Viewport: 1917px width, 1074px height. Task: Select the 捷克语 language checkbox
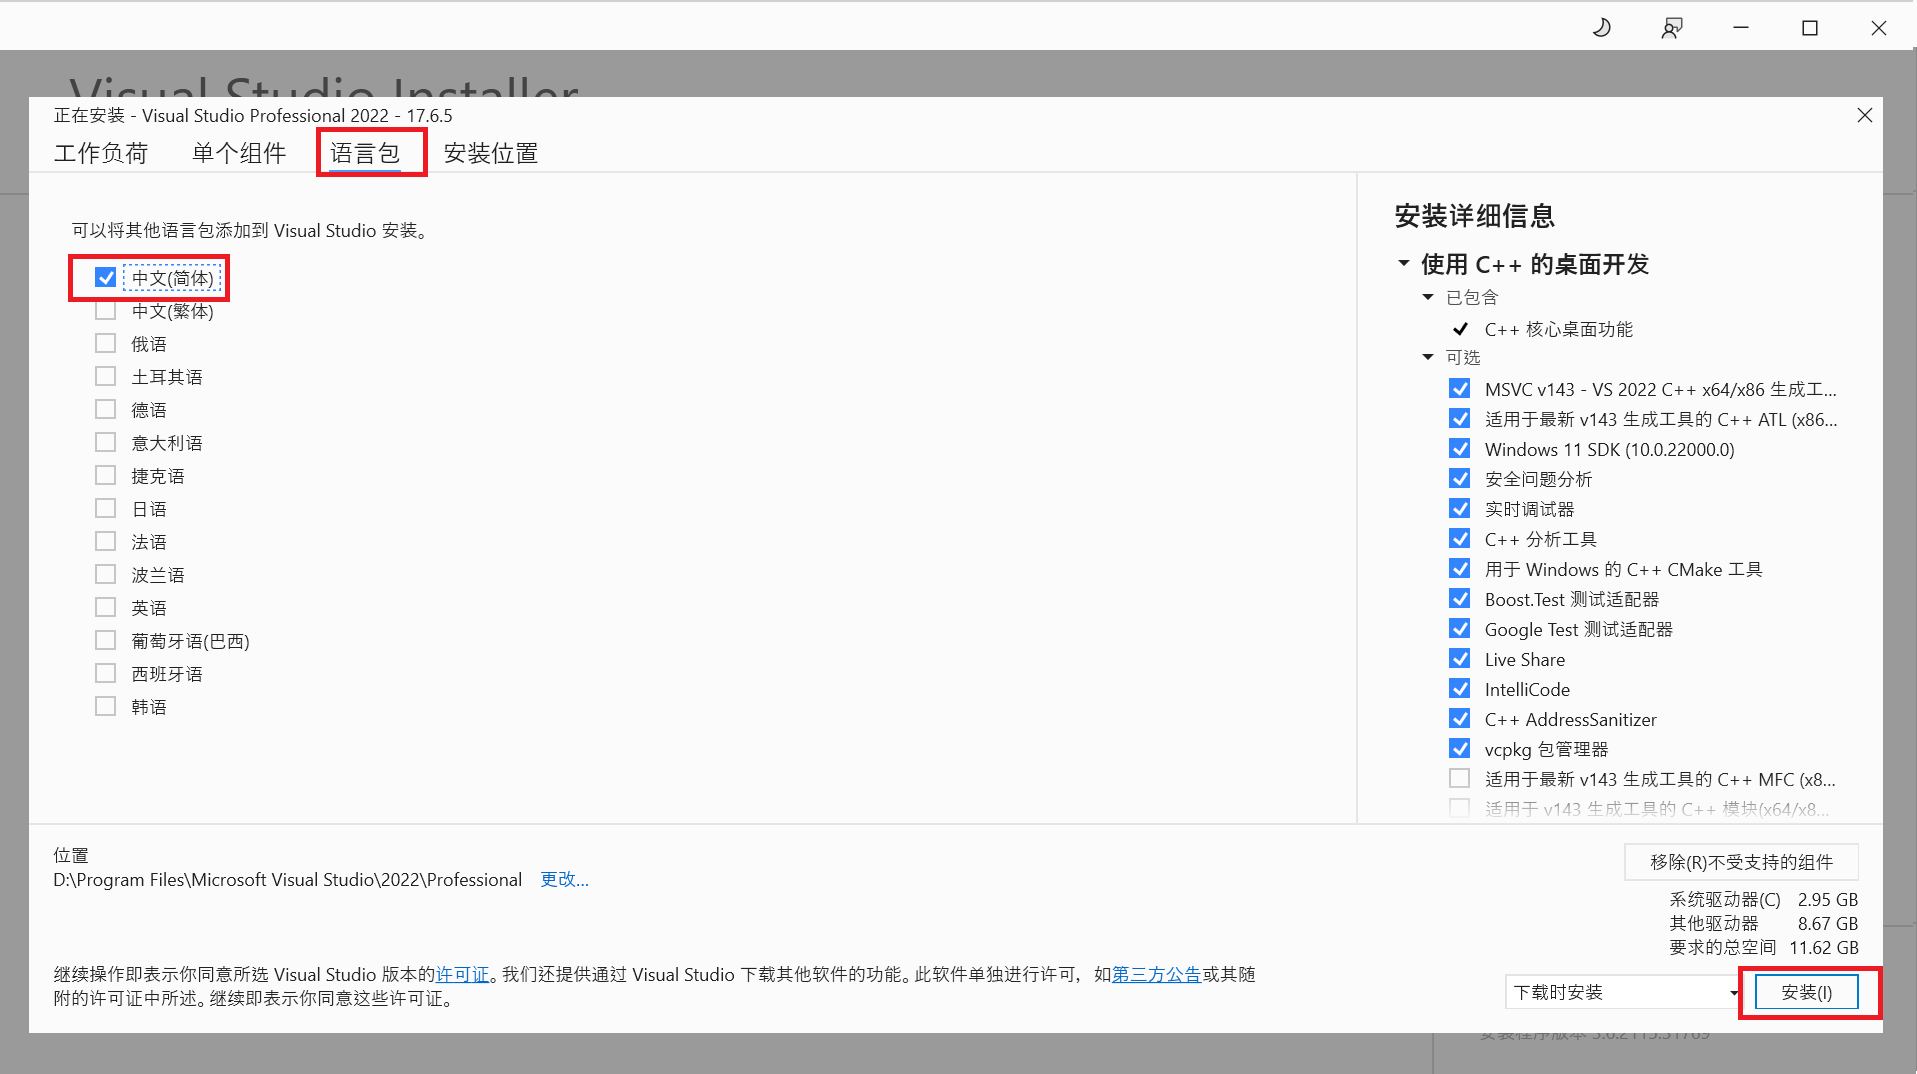105,476
